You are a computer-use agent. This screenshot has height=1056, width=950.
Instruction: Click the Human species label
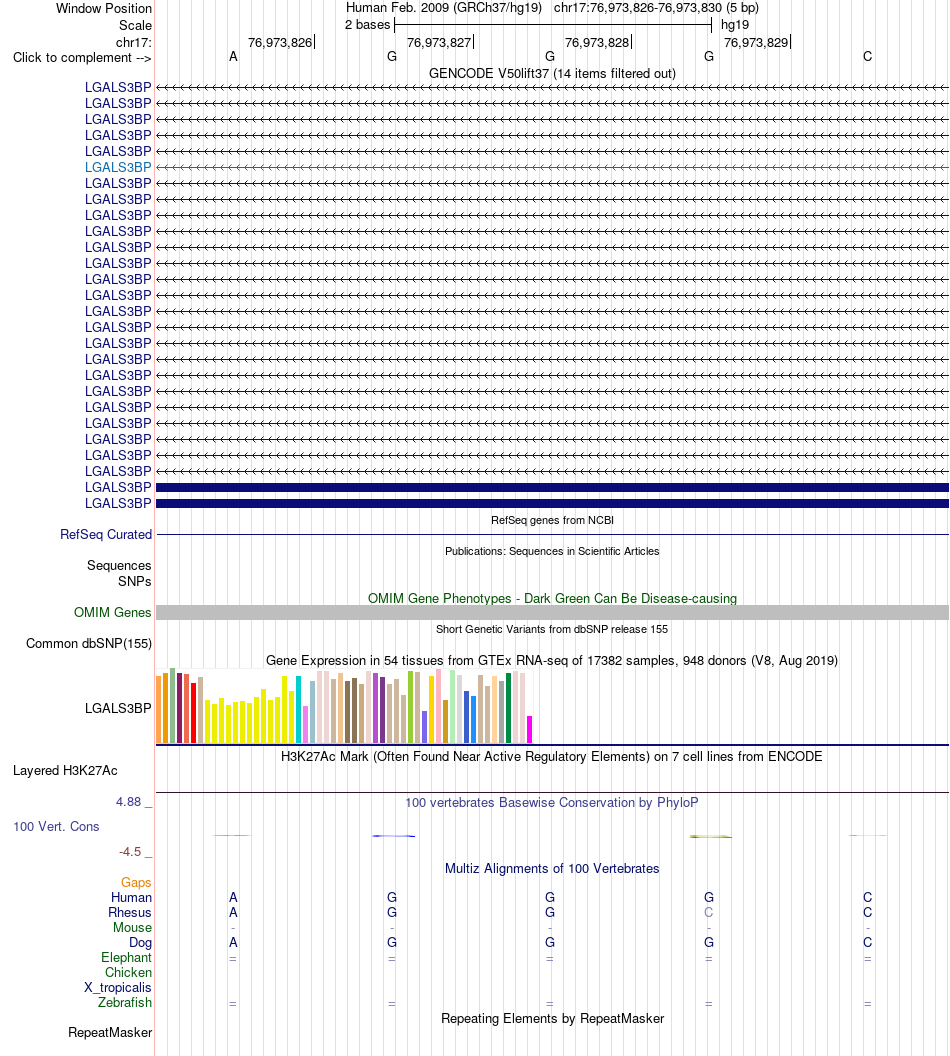pos(131,897)
